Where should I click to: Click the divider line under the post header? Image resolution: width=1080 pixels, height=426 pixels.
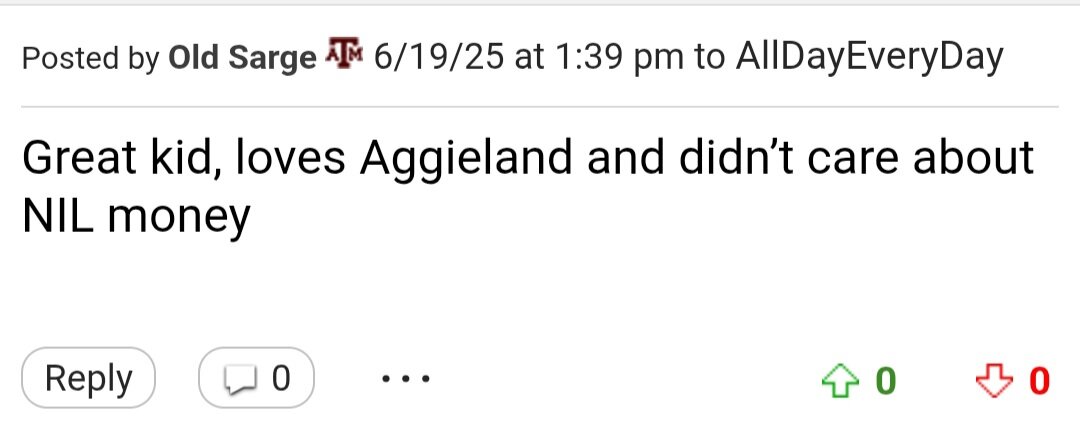tap(539, 107)
